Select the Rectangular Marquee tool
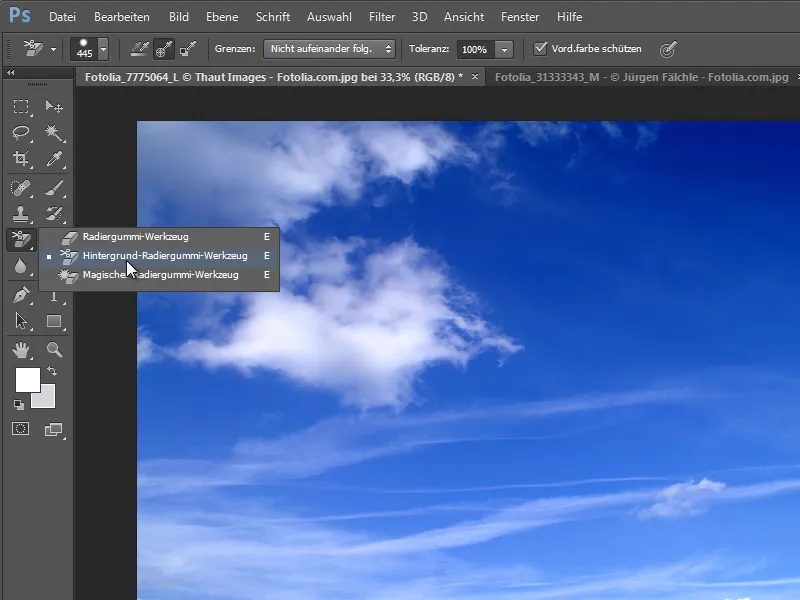This screenshot has height=600, width=800. [x=21, y=106]
